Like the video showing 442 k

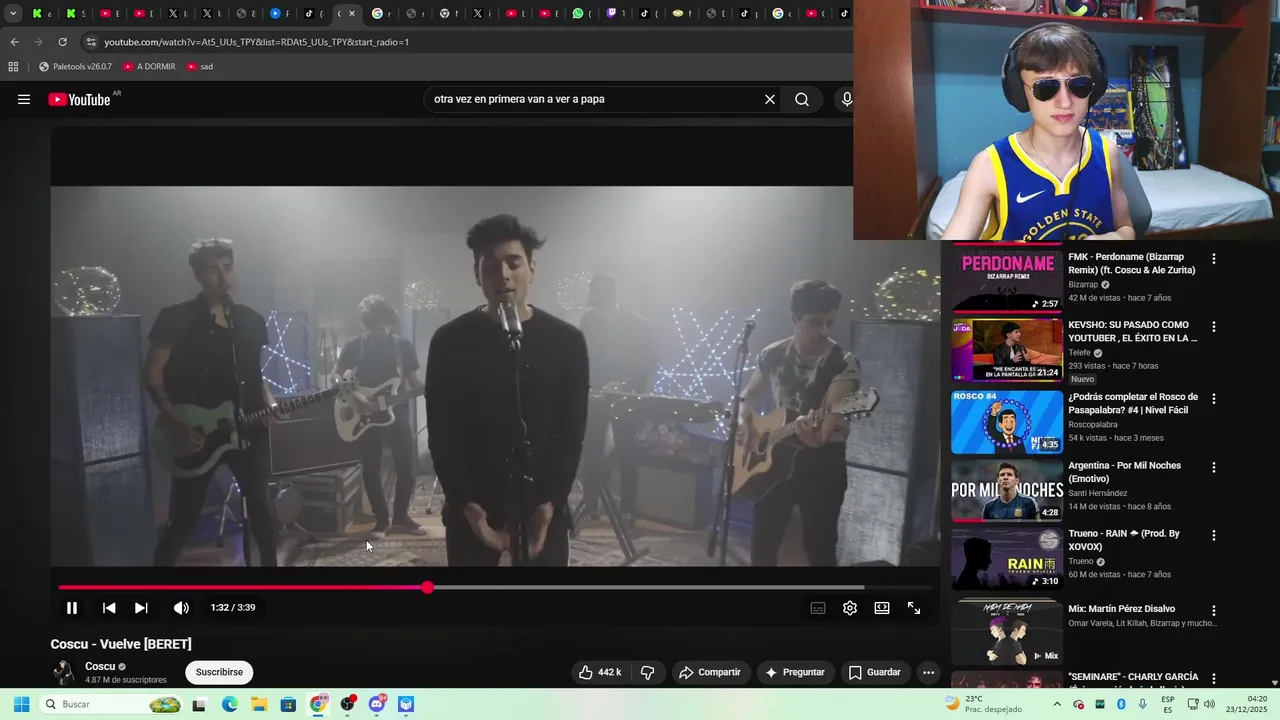pyautogui.click(x=600, y=672)
